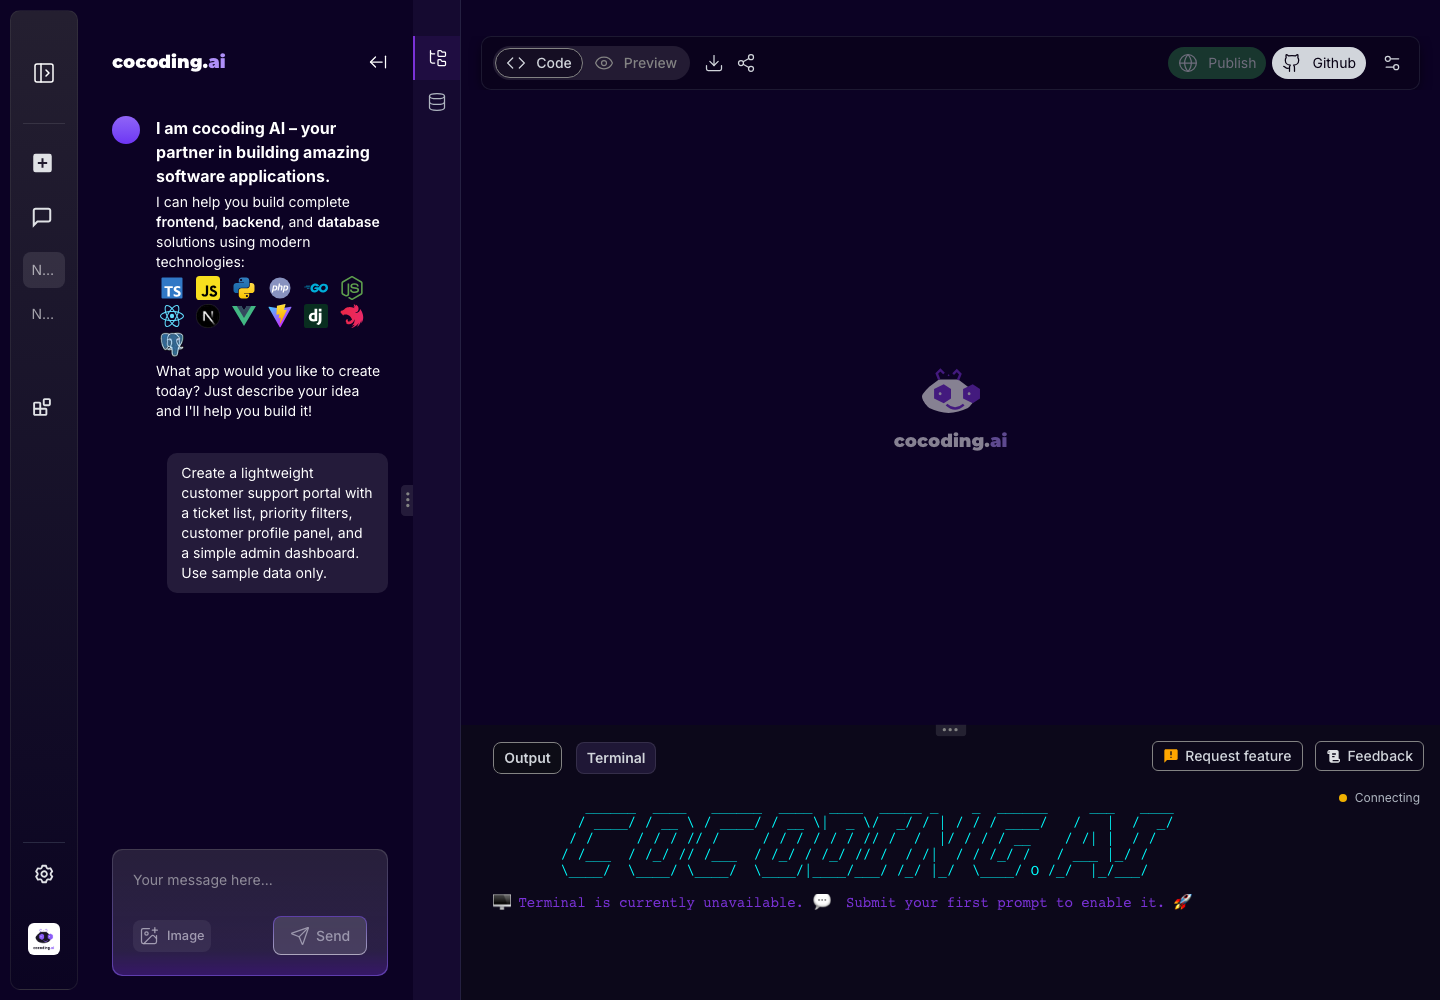
Task: Click the JavaScript technology icon
Action: (208, 289)
